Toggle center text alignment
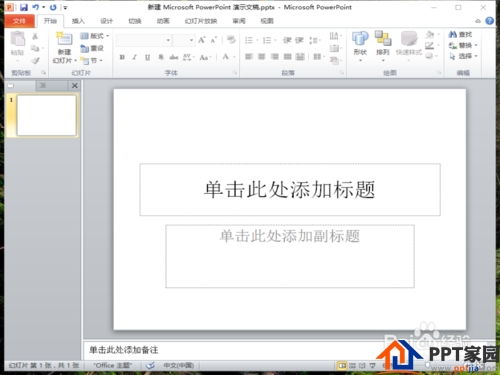The height and width of the screenshot is (375, 500). point(262,57)
